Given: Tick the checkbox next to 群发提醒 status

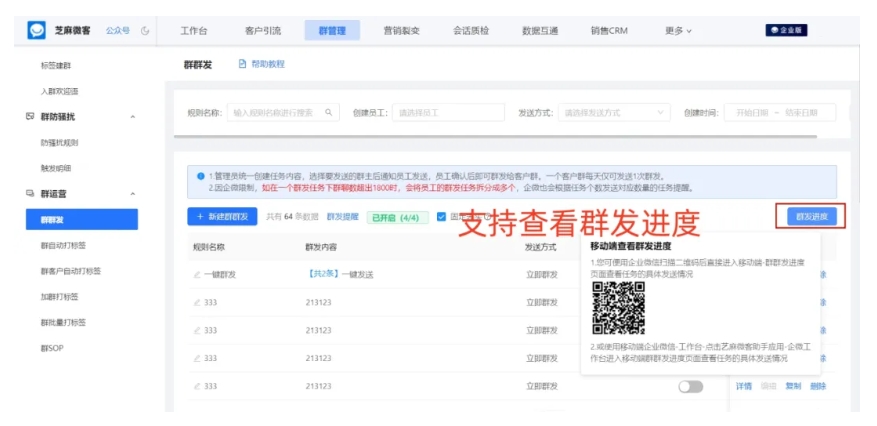Looking at the screenshot, I should [441, 217].
